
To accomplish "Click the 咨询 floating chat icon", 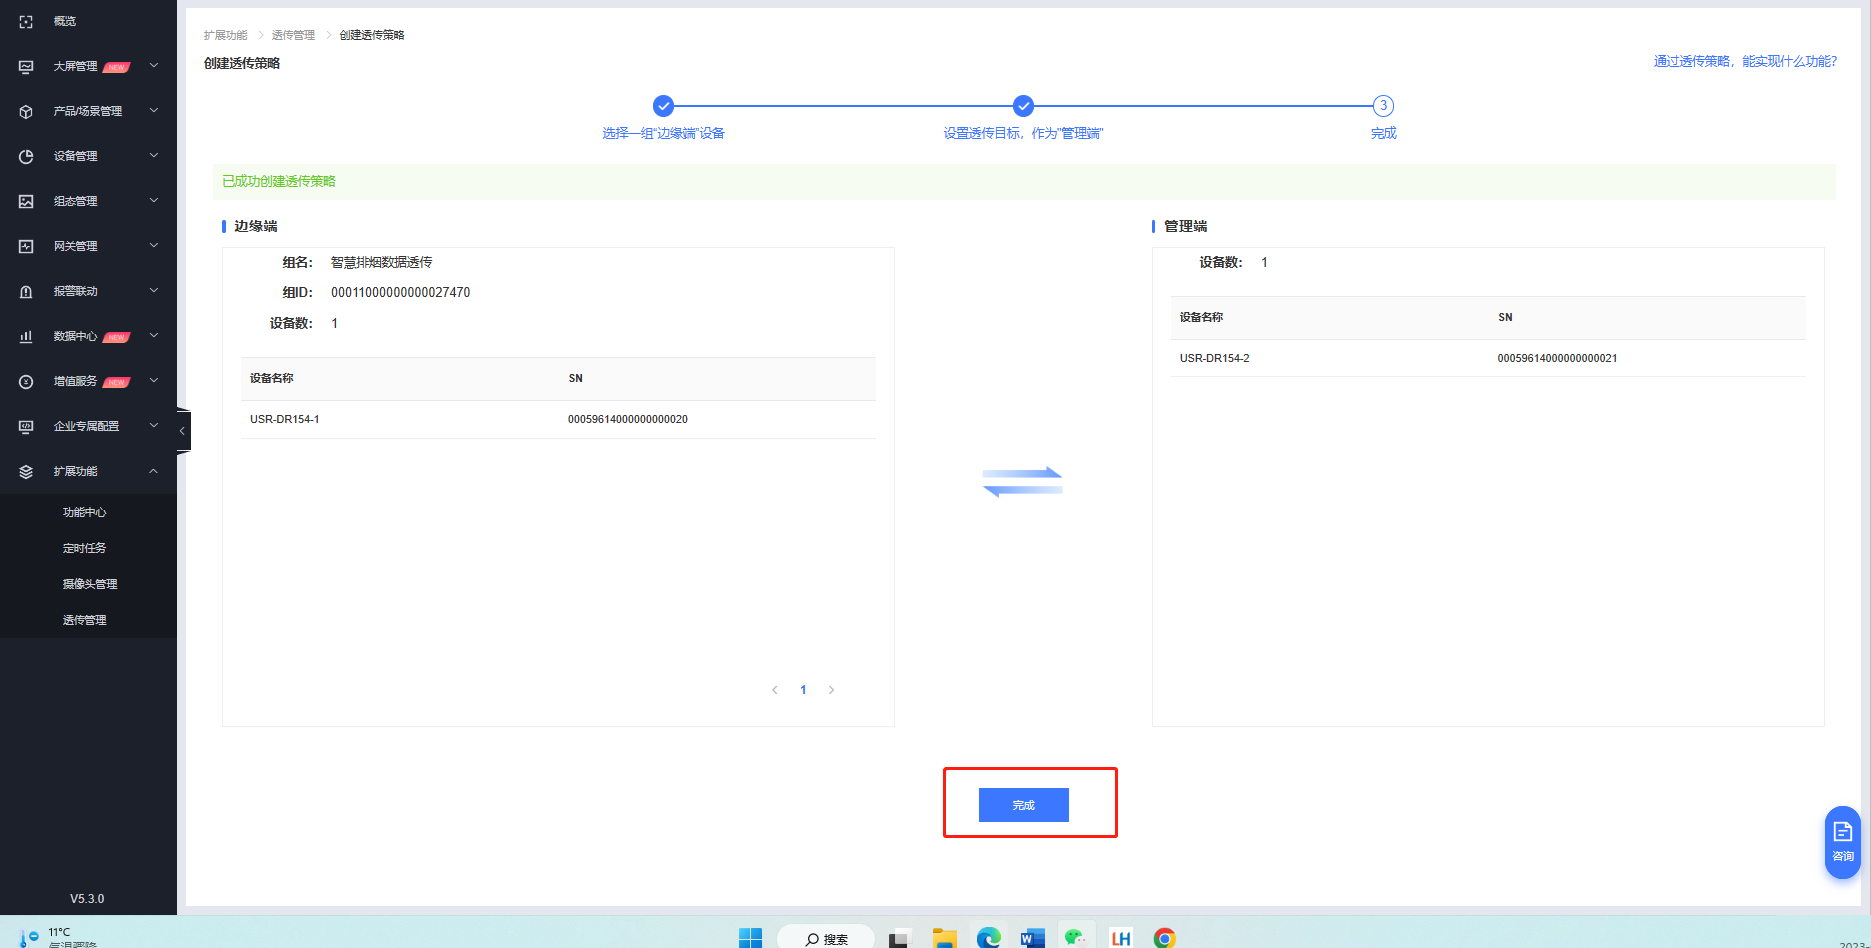I will pos(1842,841).
